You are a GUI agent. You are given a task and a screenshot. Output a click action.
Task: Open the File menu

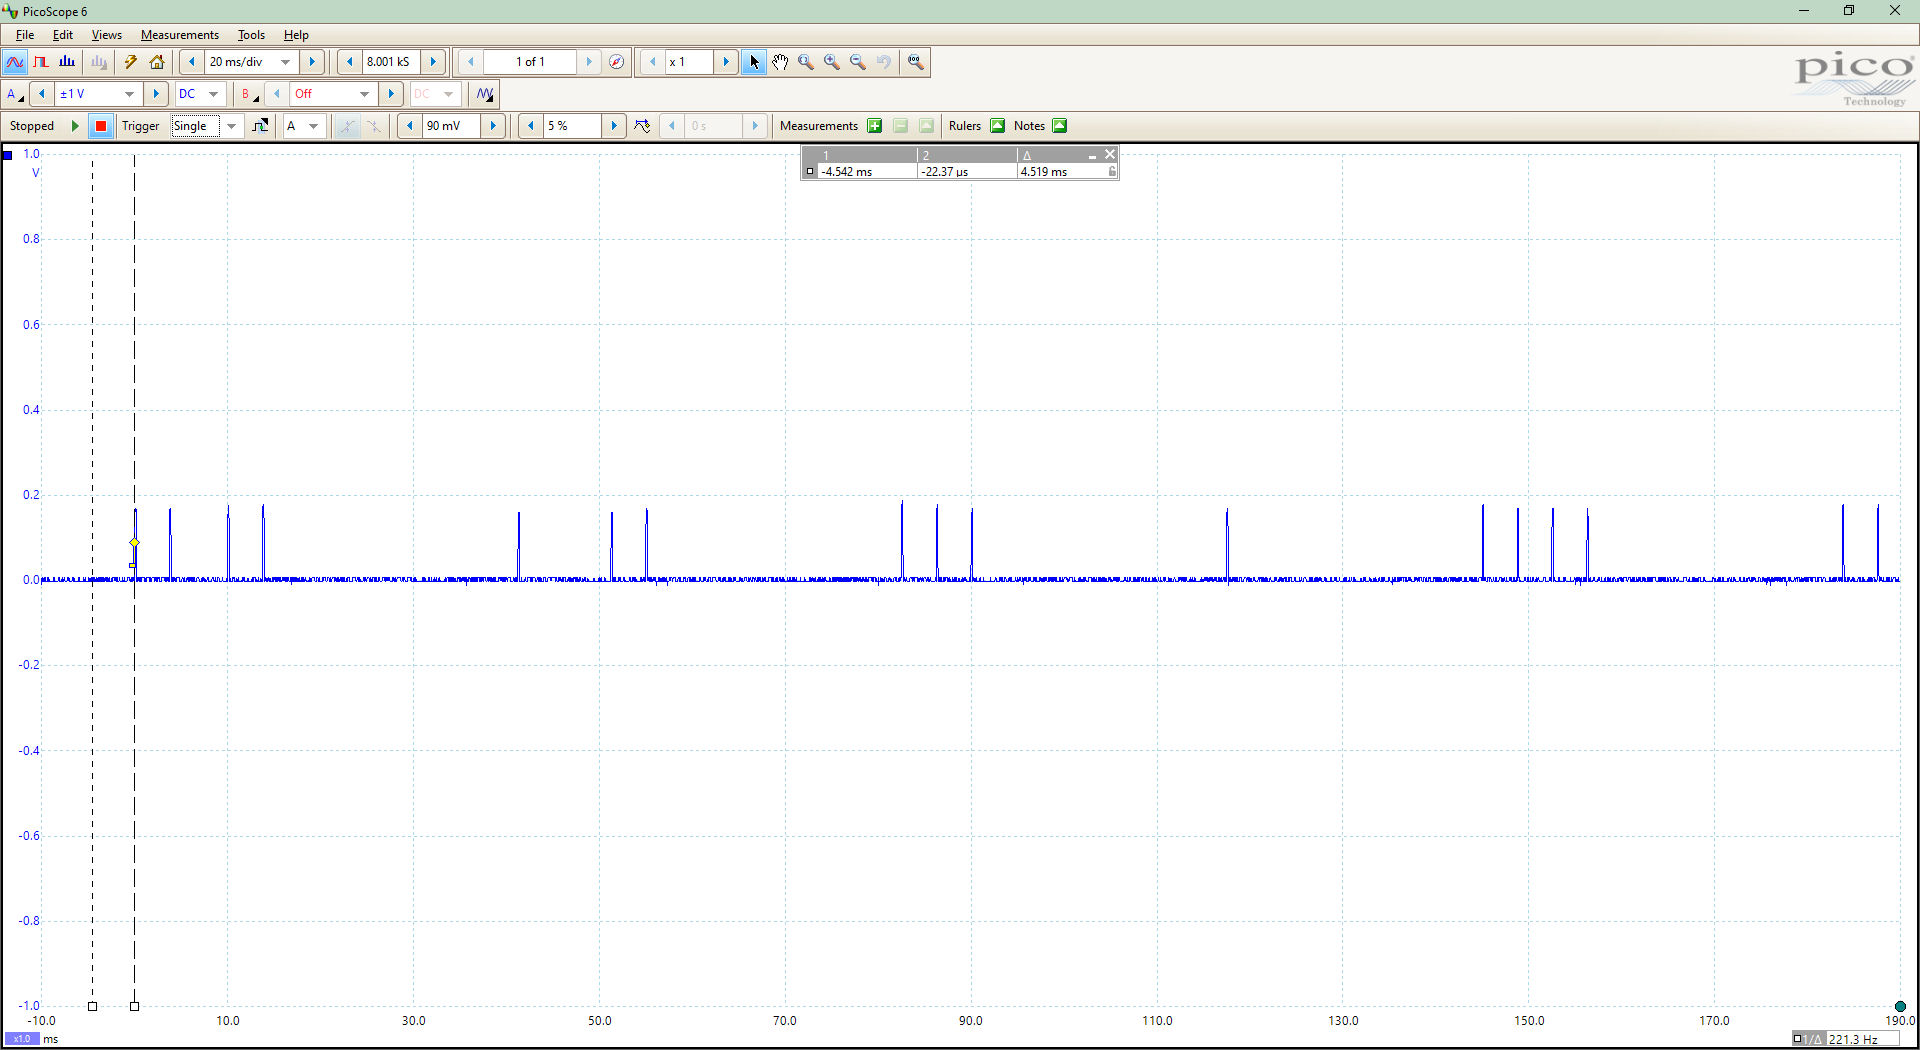point(25,35)
